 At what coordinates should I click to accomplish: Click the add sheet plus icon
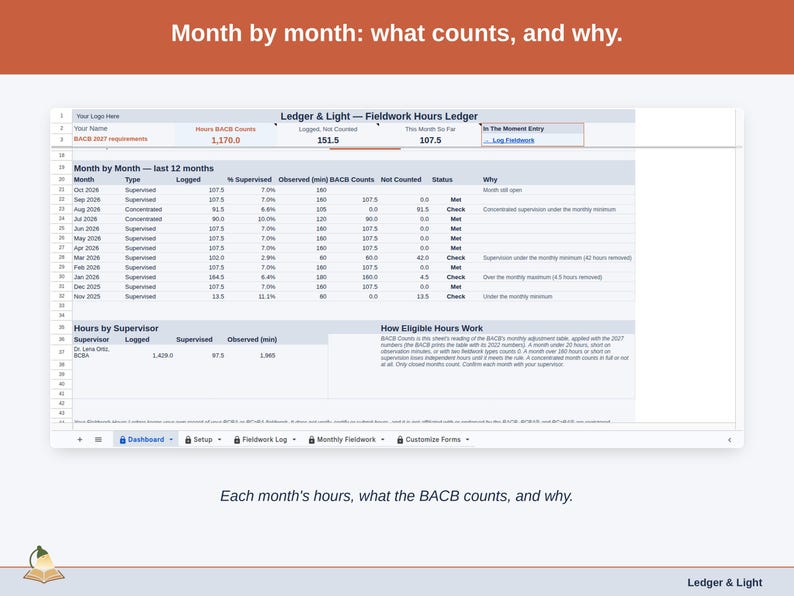pyautogui.click(x=80, y=440)
